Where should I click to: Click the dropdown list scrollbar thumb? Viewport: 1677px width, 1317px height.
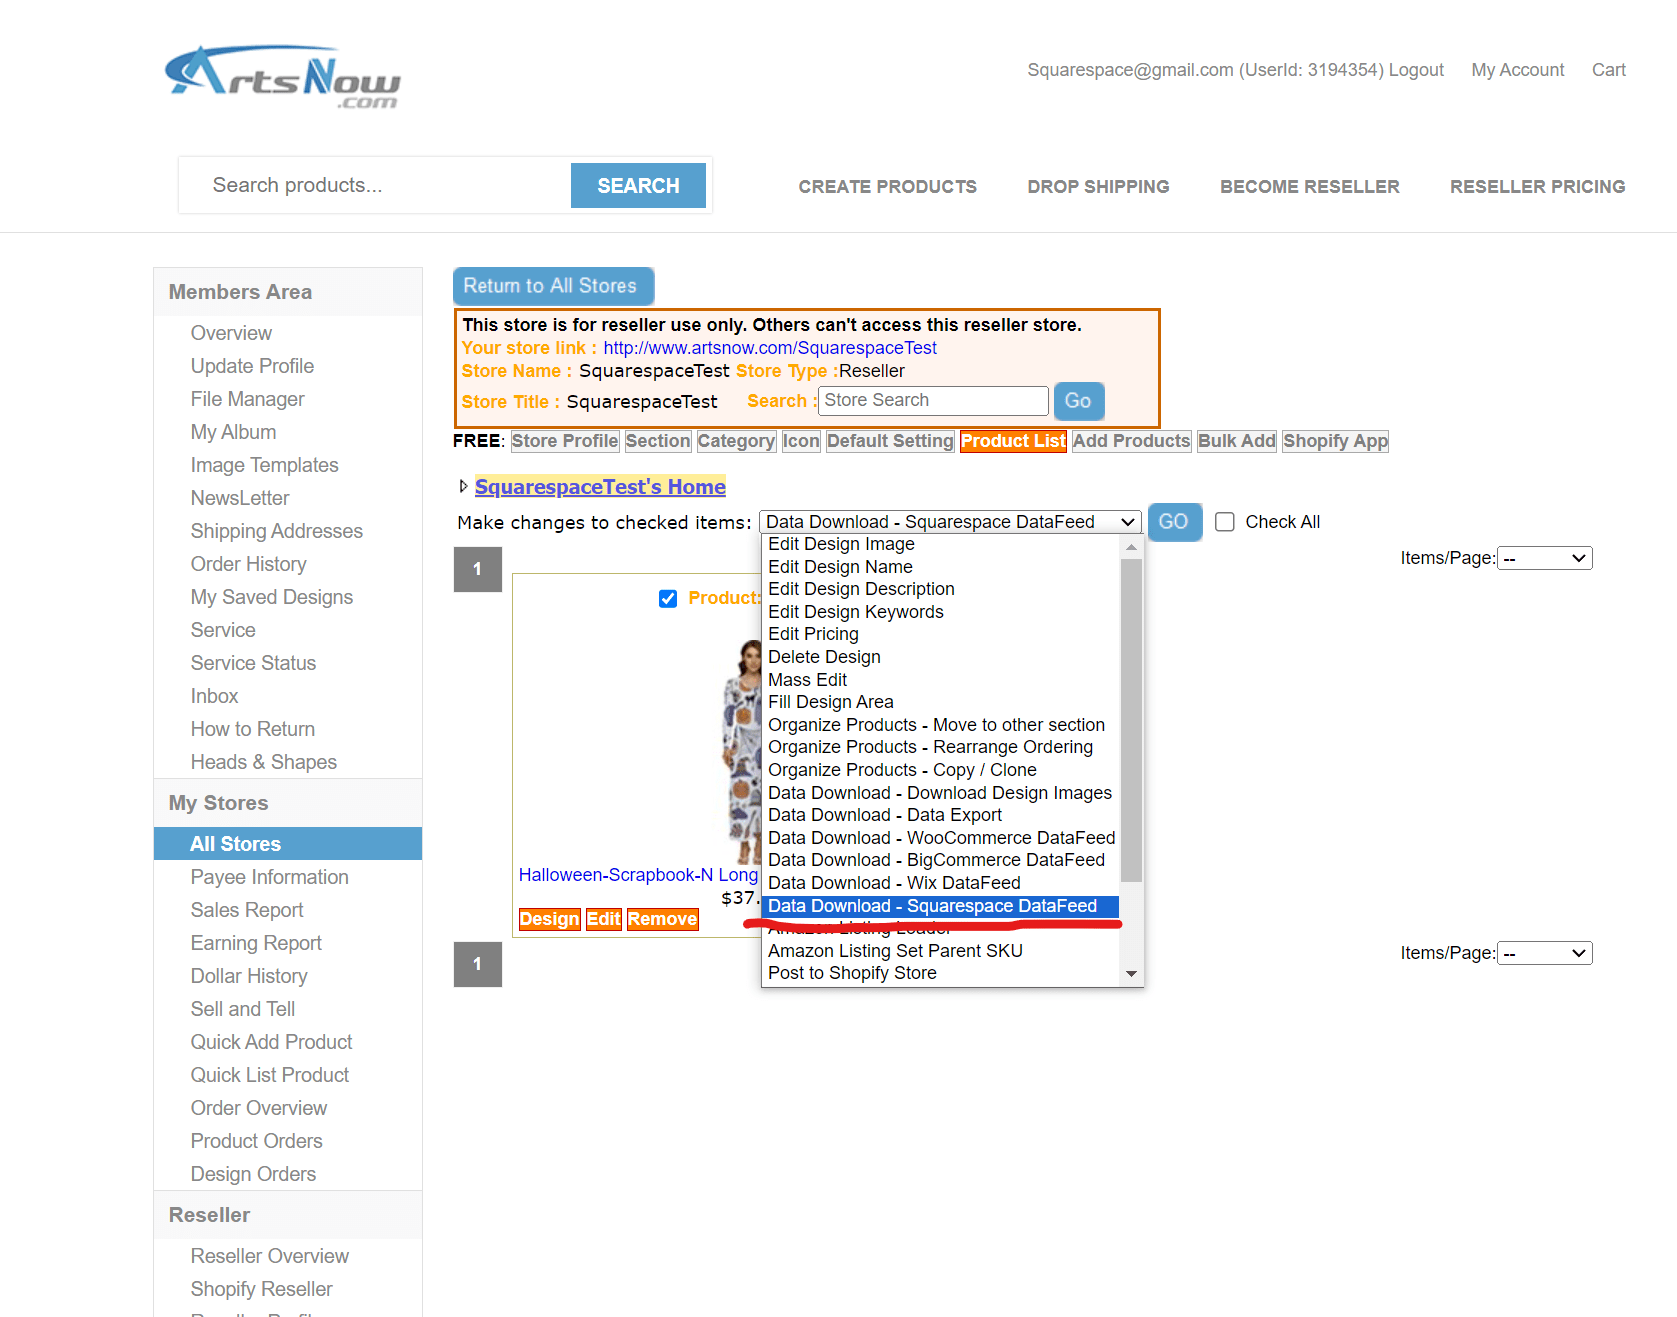point(1131,720)
